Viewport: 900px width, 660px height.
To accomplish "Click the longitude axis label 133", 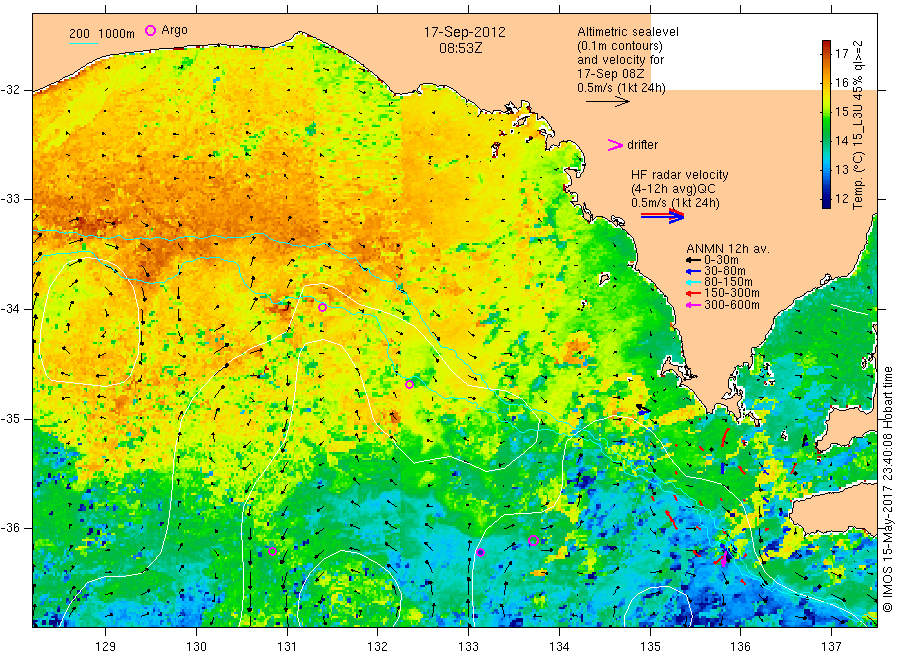I will point(468,647).
